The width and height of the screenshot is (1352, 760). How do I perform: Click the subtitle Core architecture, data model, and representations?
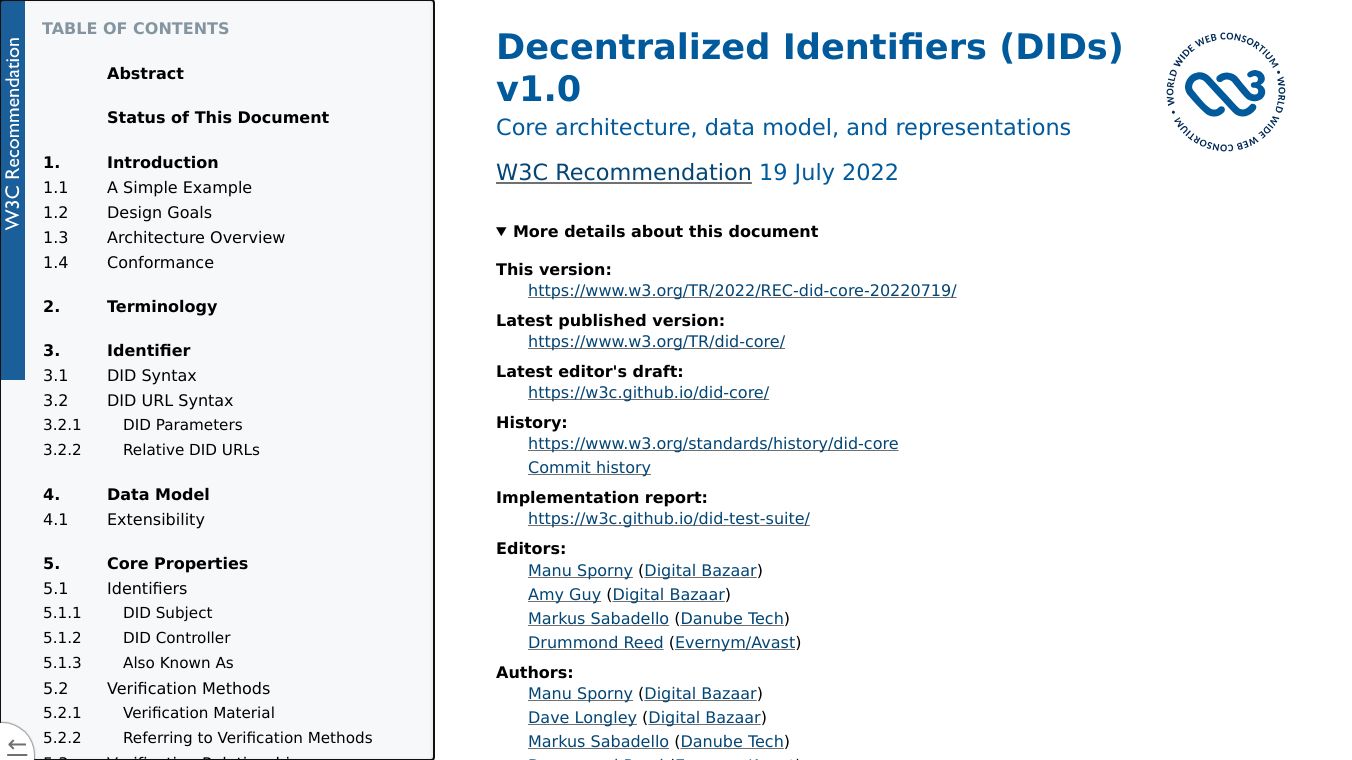click(783, 127)
